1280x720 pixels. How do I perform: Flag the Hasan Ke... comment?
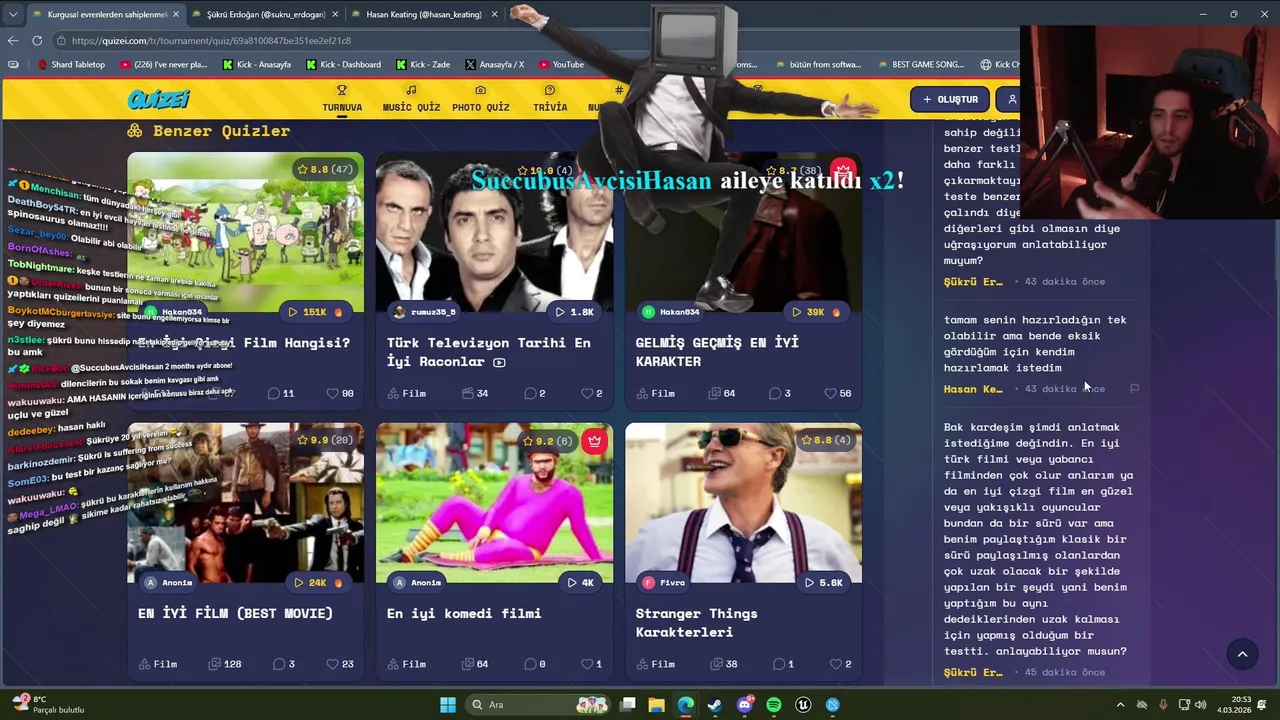pos(1134,388)
